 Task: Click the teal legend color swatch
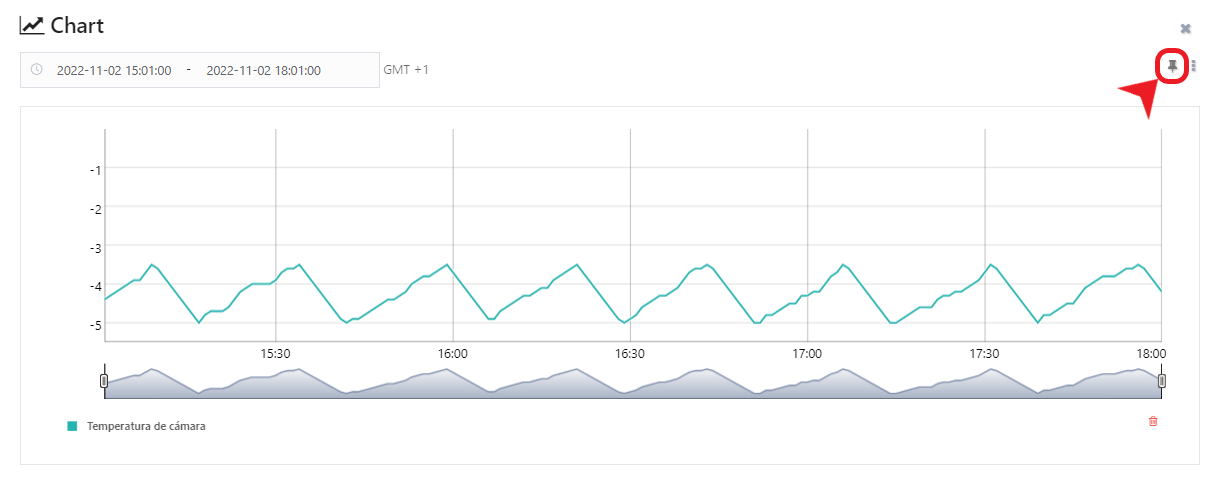[72, 426]
